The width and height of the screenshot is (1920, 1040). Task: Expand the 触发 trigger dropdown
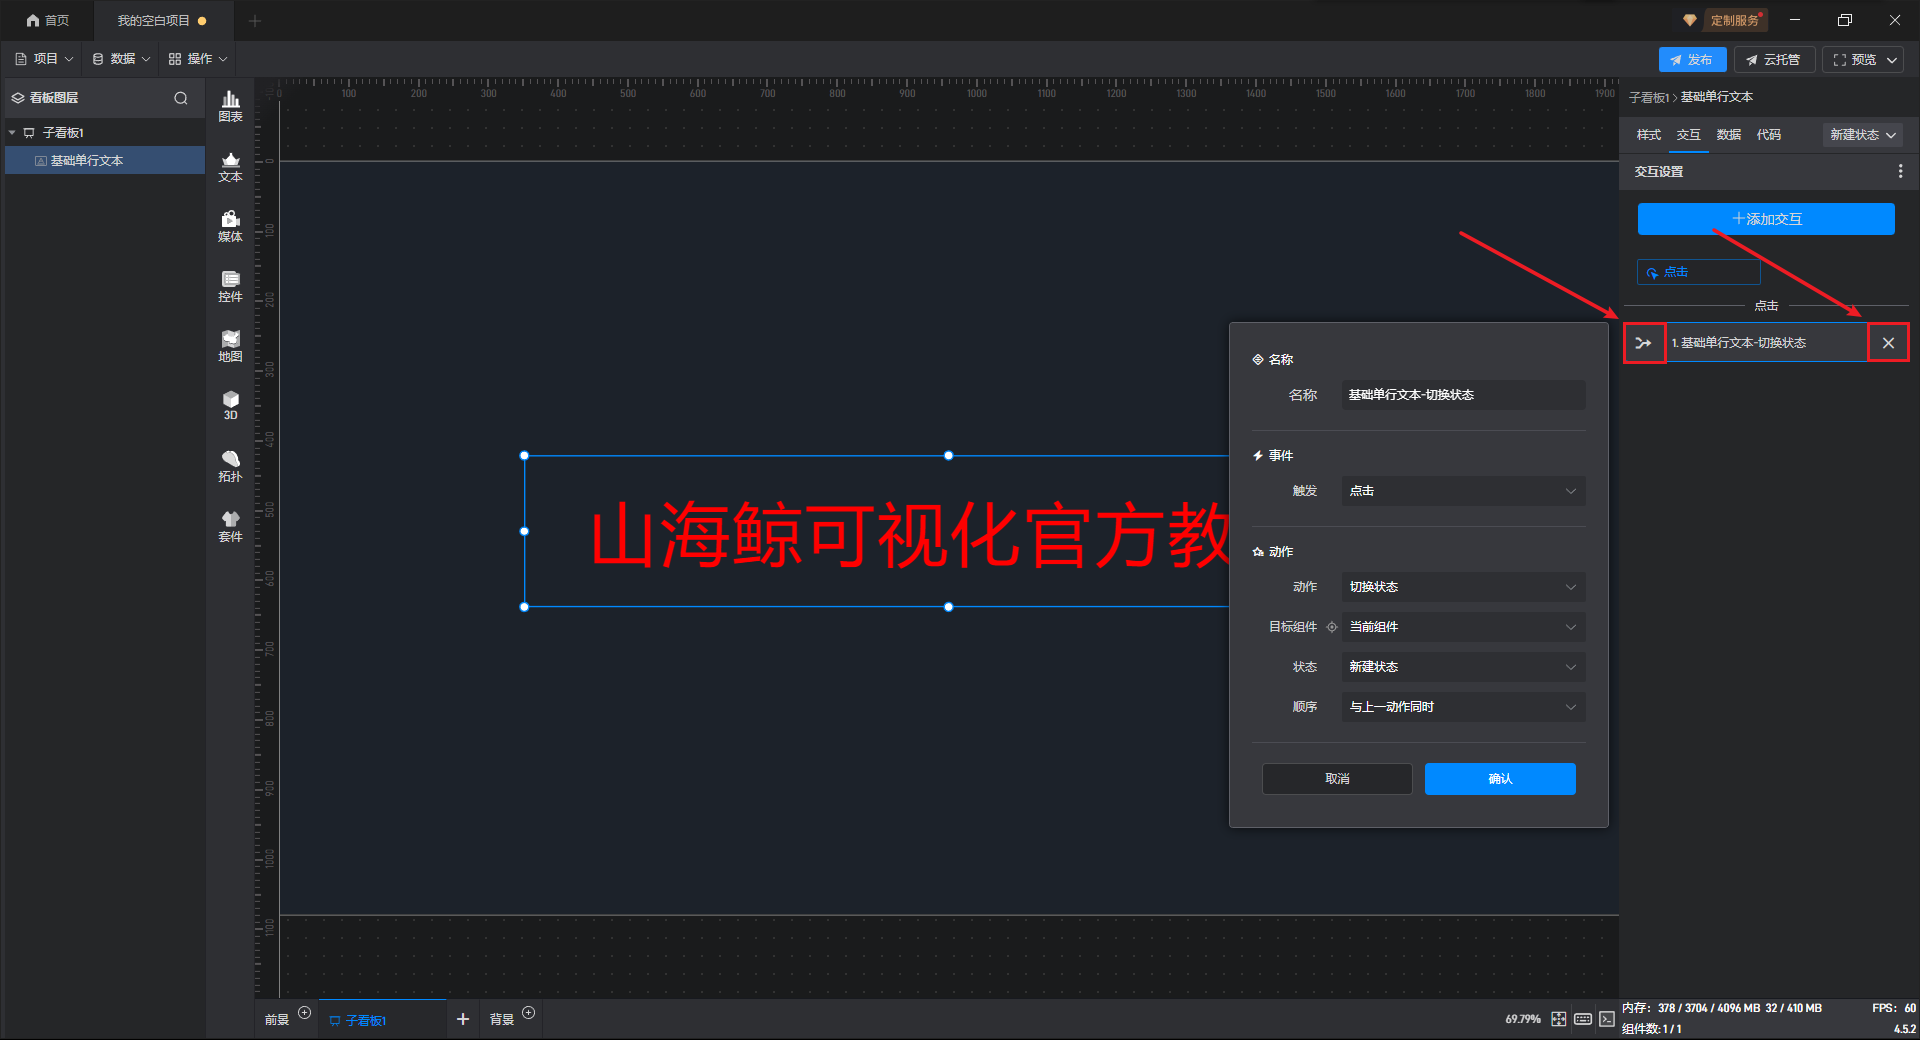1462,491
